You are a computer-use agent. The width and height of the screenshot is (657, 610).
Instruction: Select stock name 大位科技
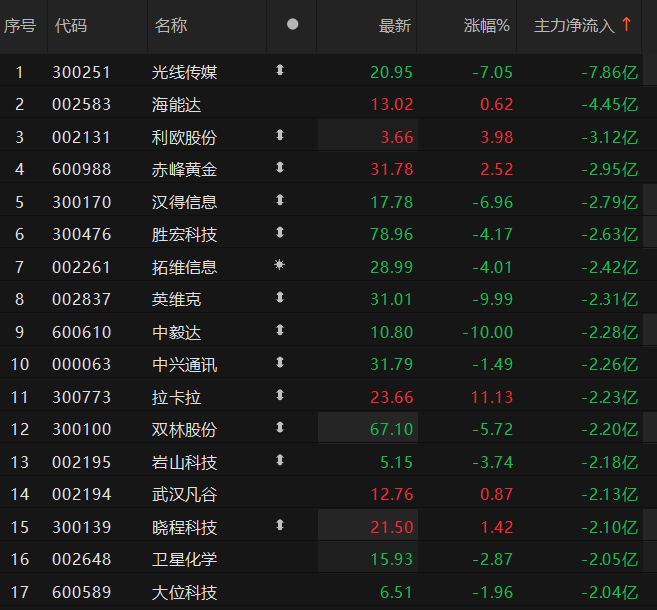tap(184, 592)
